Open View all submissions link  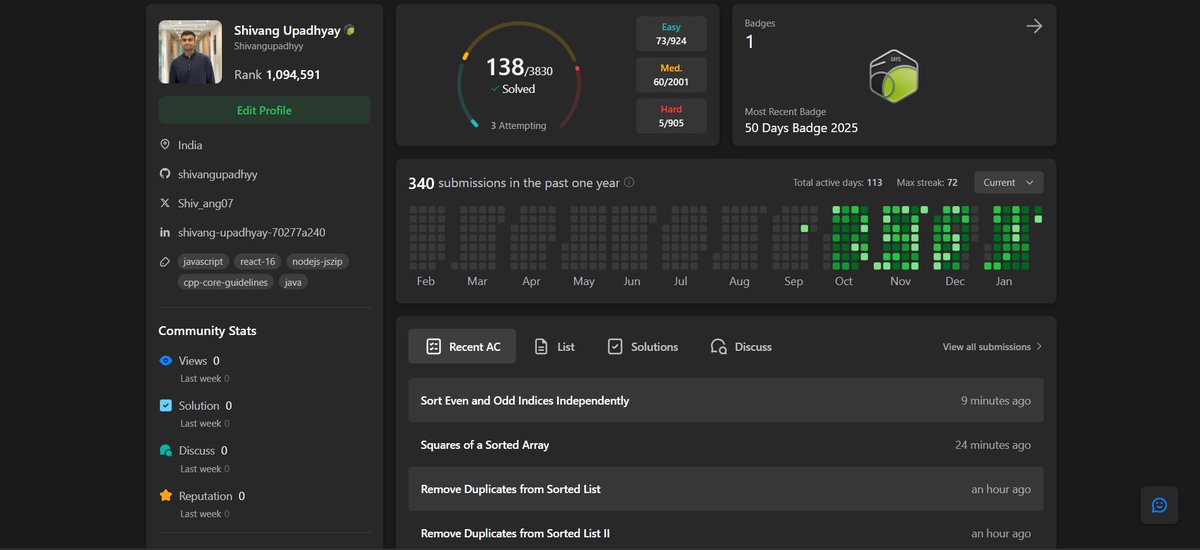click(x=992, y=347)
